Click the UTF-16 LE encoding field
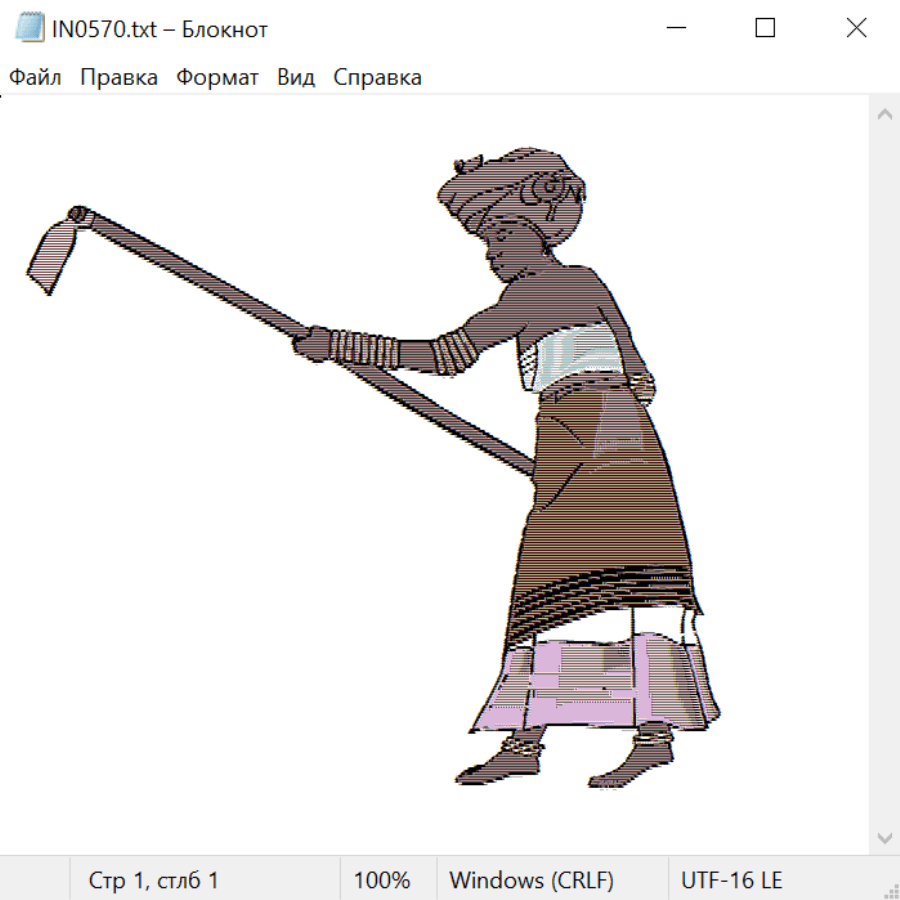The width and height of the screenshot is (900, 900). point(731,881)
